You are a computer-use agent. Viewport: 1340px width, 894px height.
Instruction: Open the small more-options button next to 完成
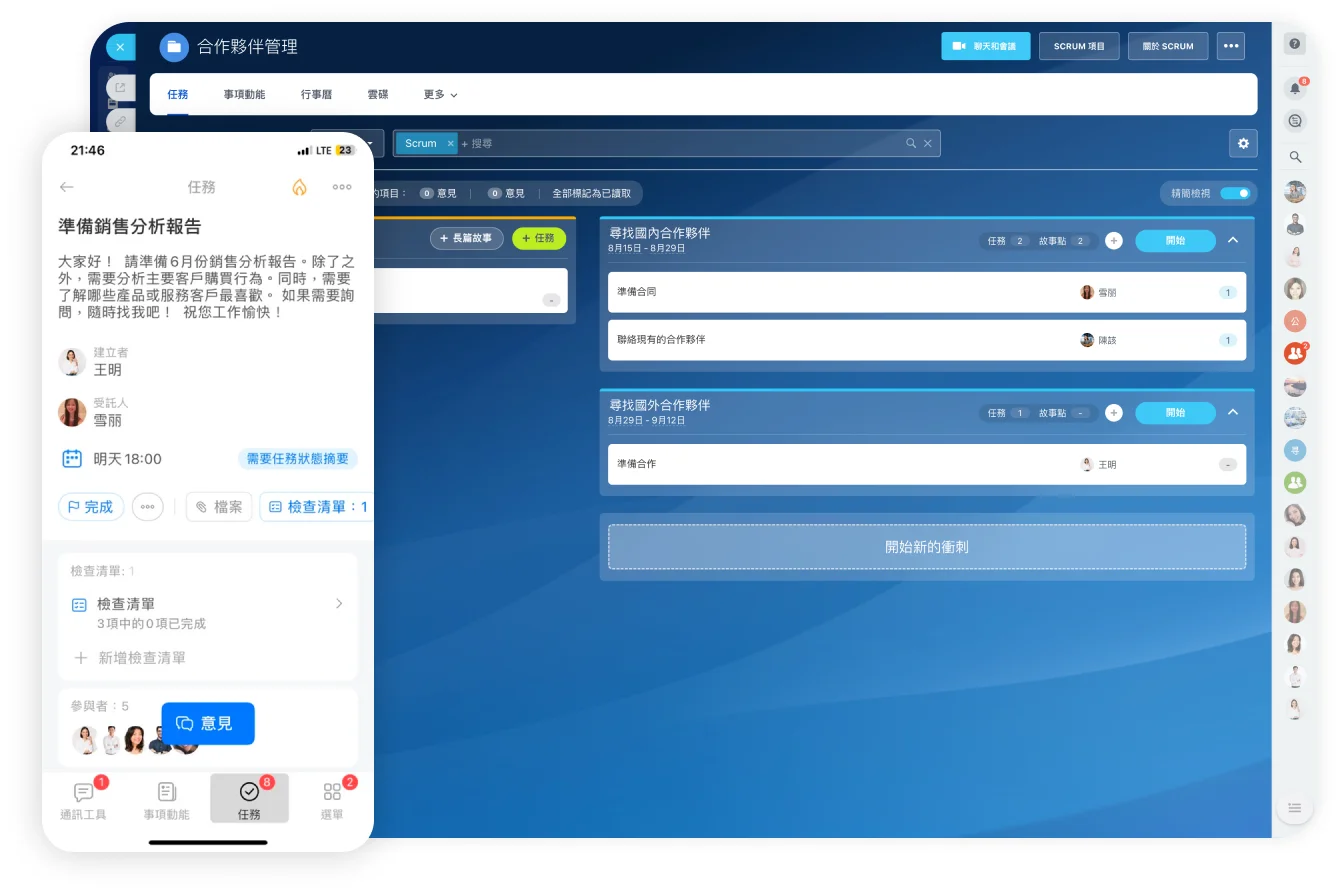pos(148,507)
